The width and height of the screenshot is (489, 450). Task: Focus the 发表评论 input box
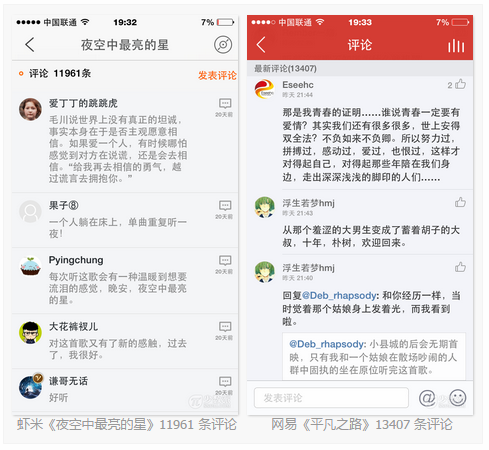(331, 398)
